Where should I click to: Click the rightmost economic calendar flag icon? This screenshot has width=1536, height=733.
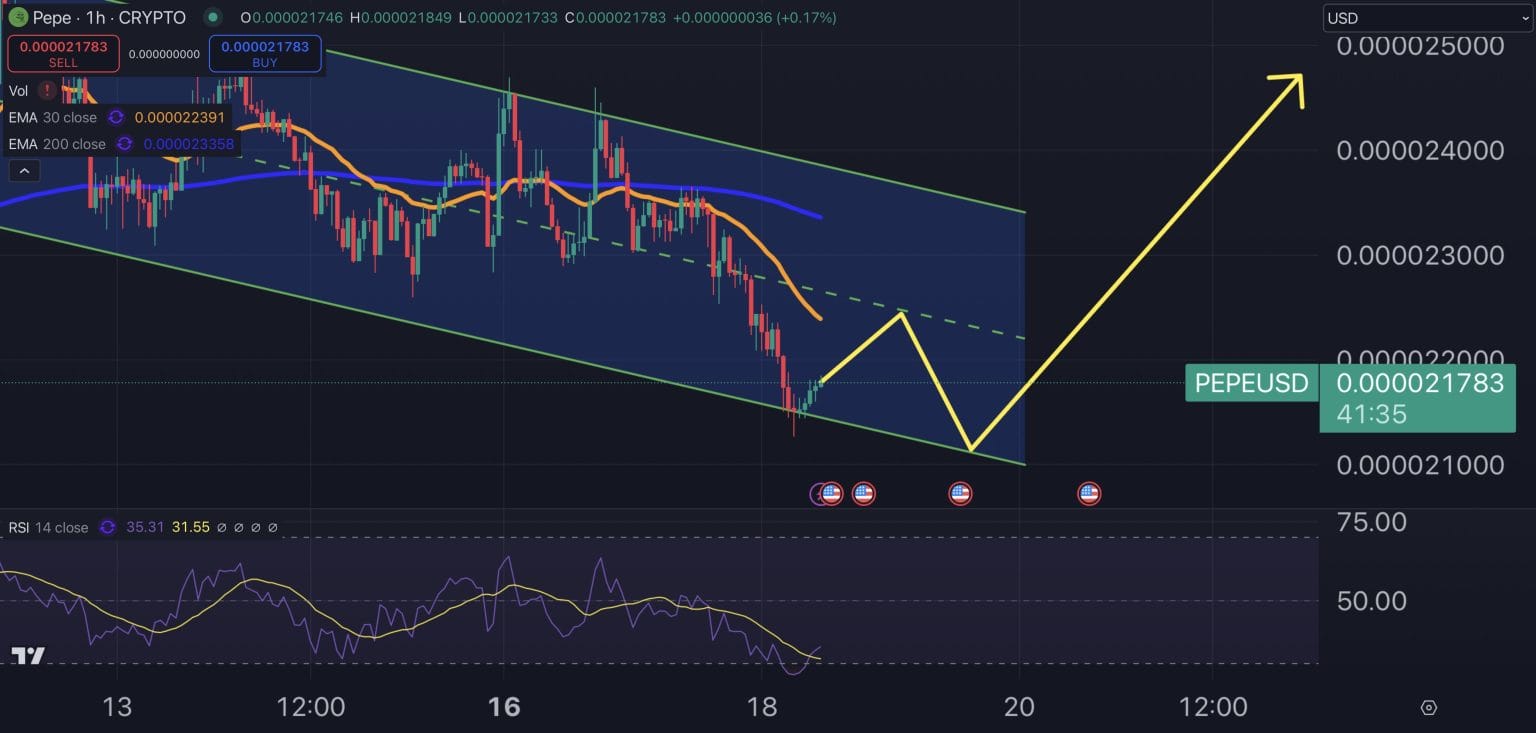click(1088, 492)
